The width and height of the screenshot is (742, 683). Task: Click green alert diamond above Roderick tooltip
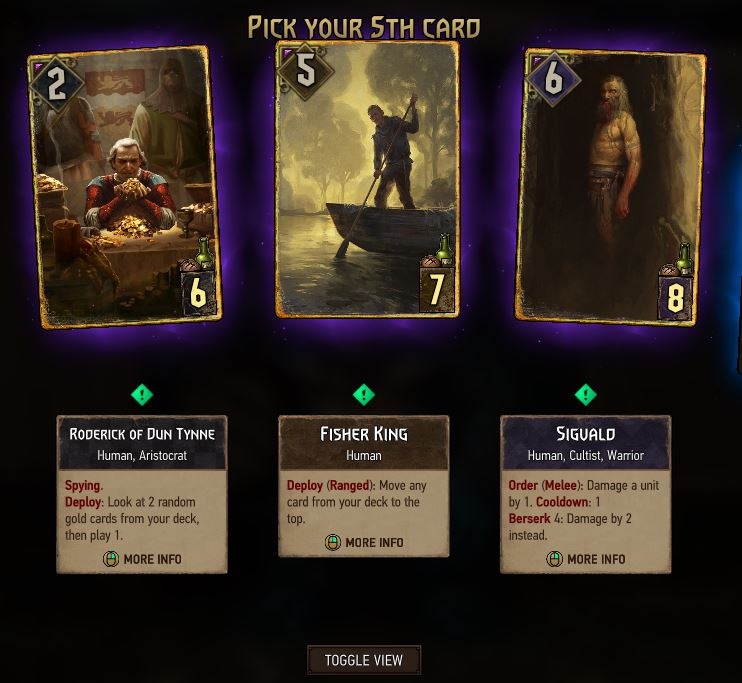tap(142, 394)
